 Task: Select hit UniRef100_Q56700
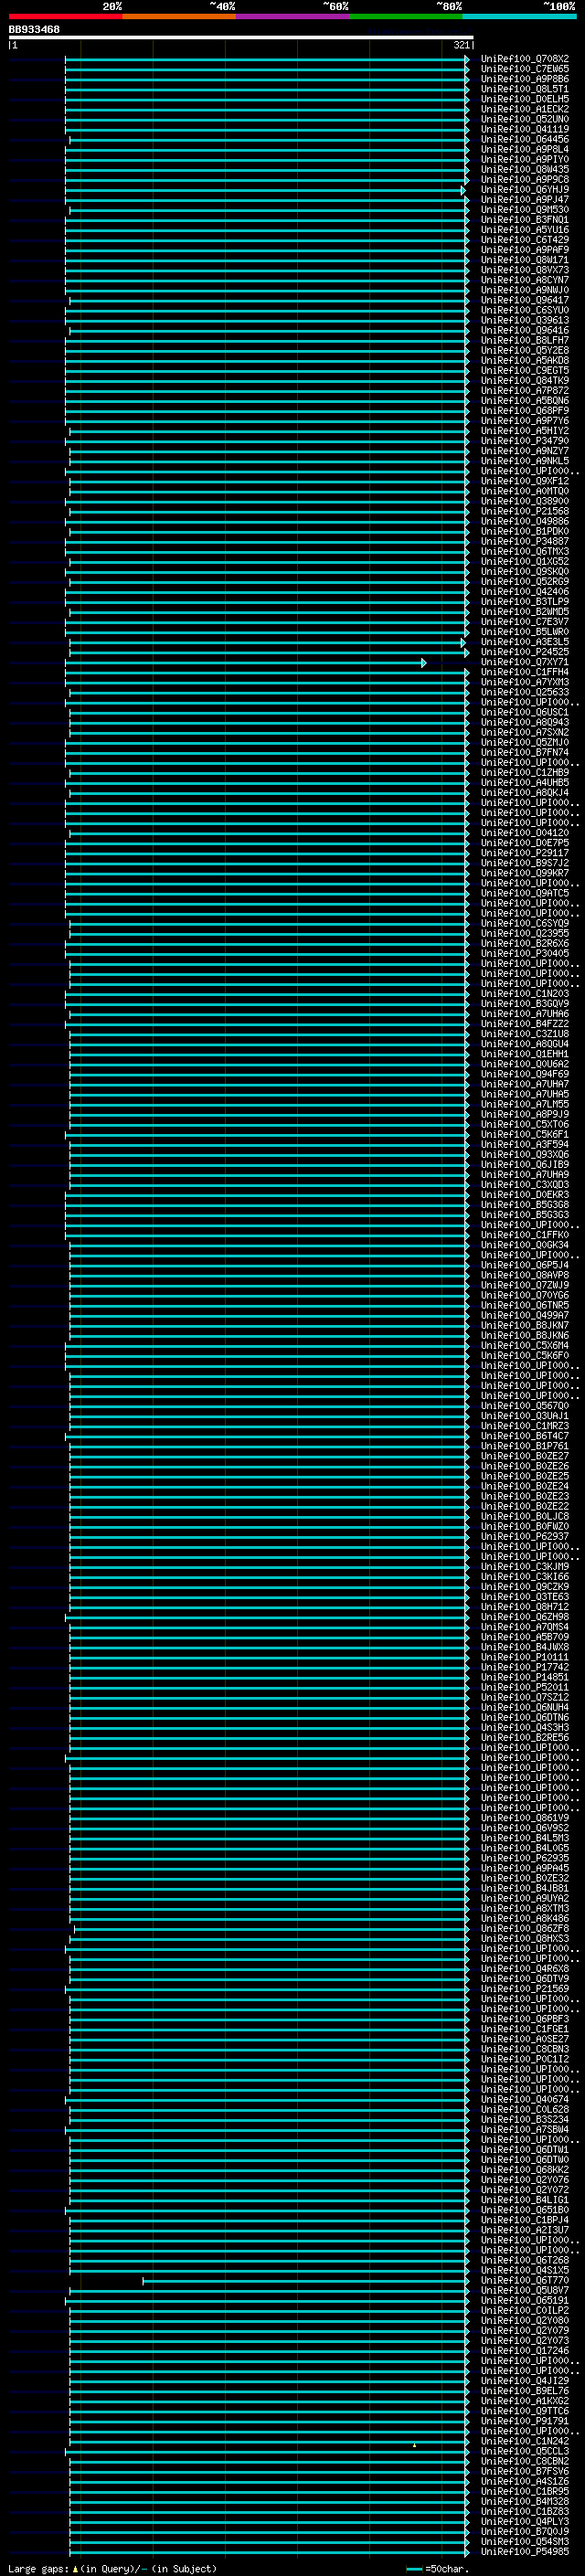525,1406
